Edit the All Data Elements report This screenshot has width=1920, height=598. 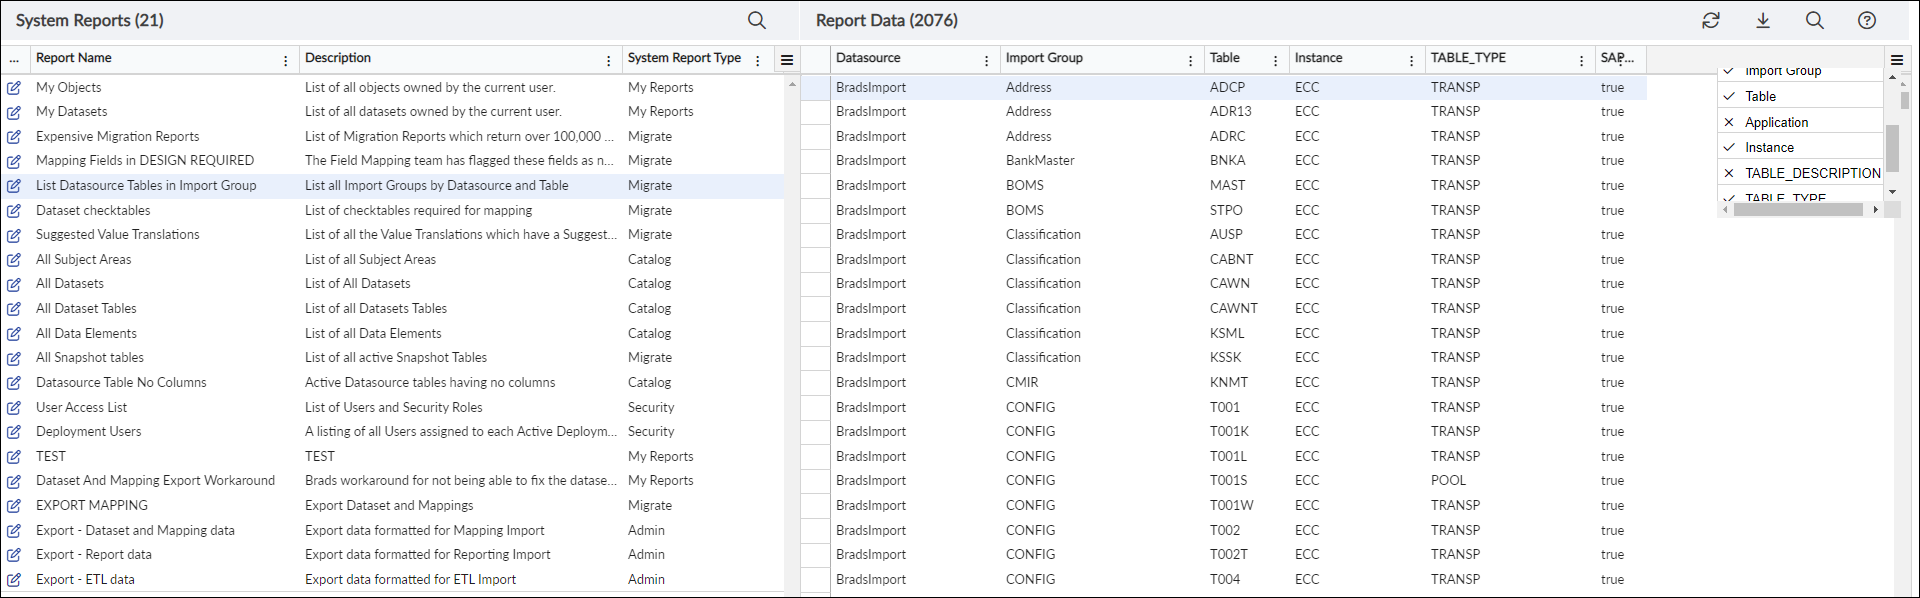pos(14,334)
